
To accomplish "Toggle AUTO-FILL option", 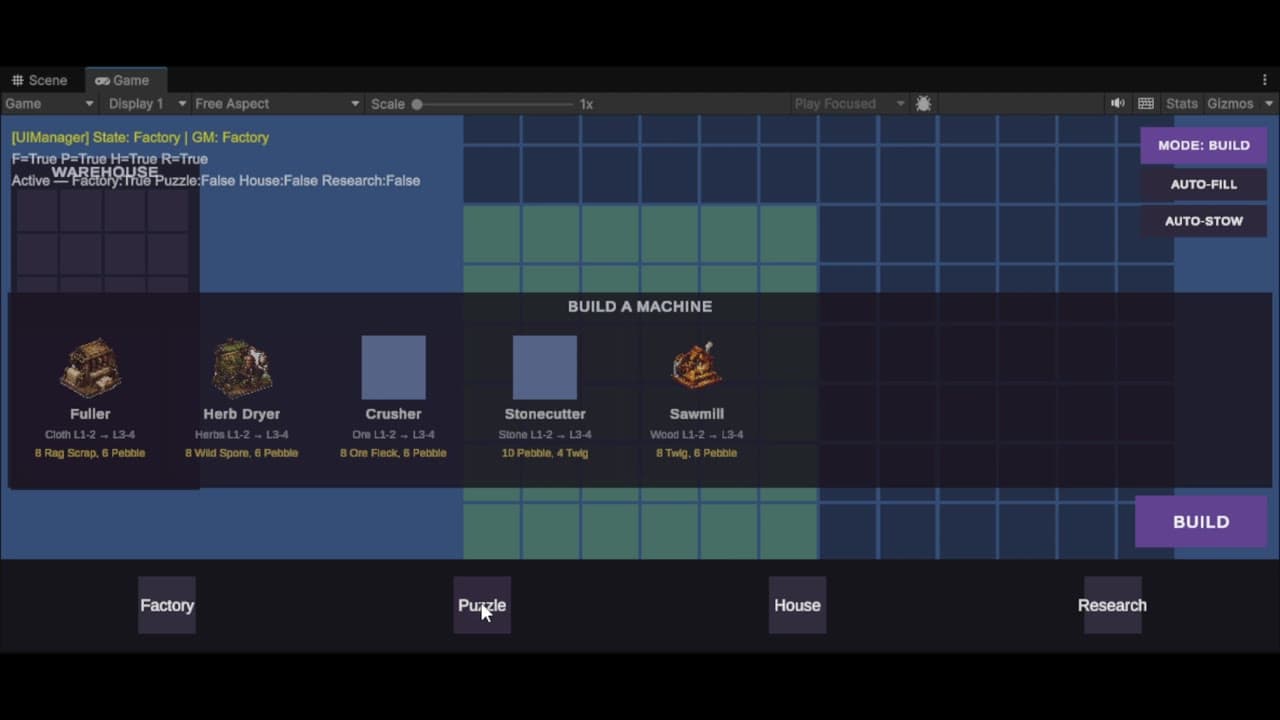I will 1204,184.
